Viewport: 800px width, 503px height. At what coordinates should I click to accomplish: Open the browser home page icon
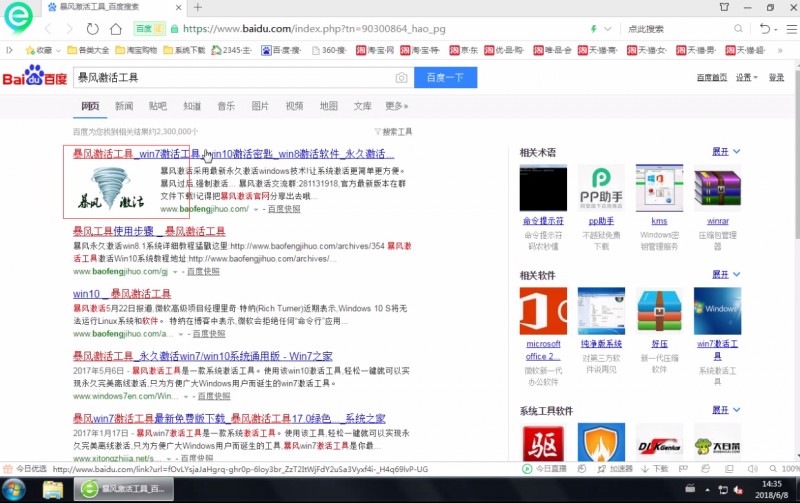click(116, 29)
